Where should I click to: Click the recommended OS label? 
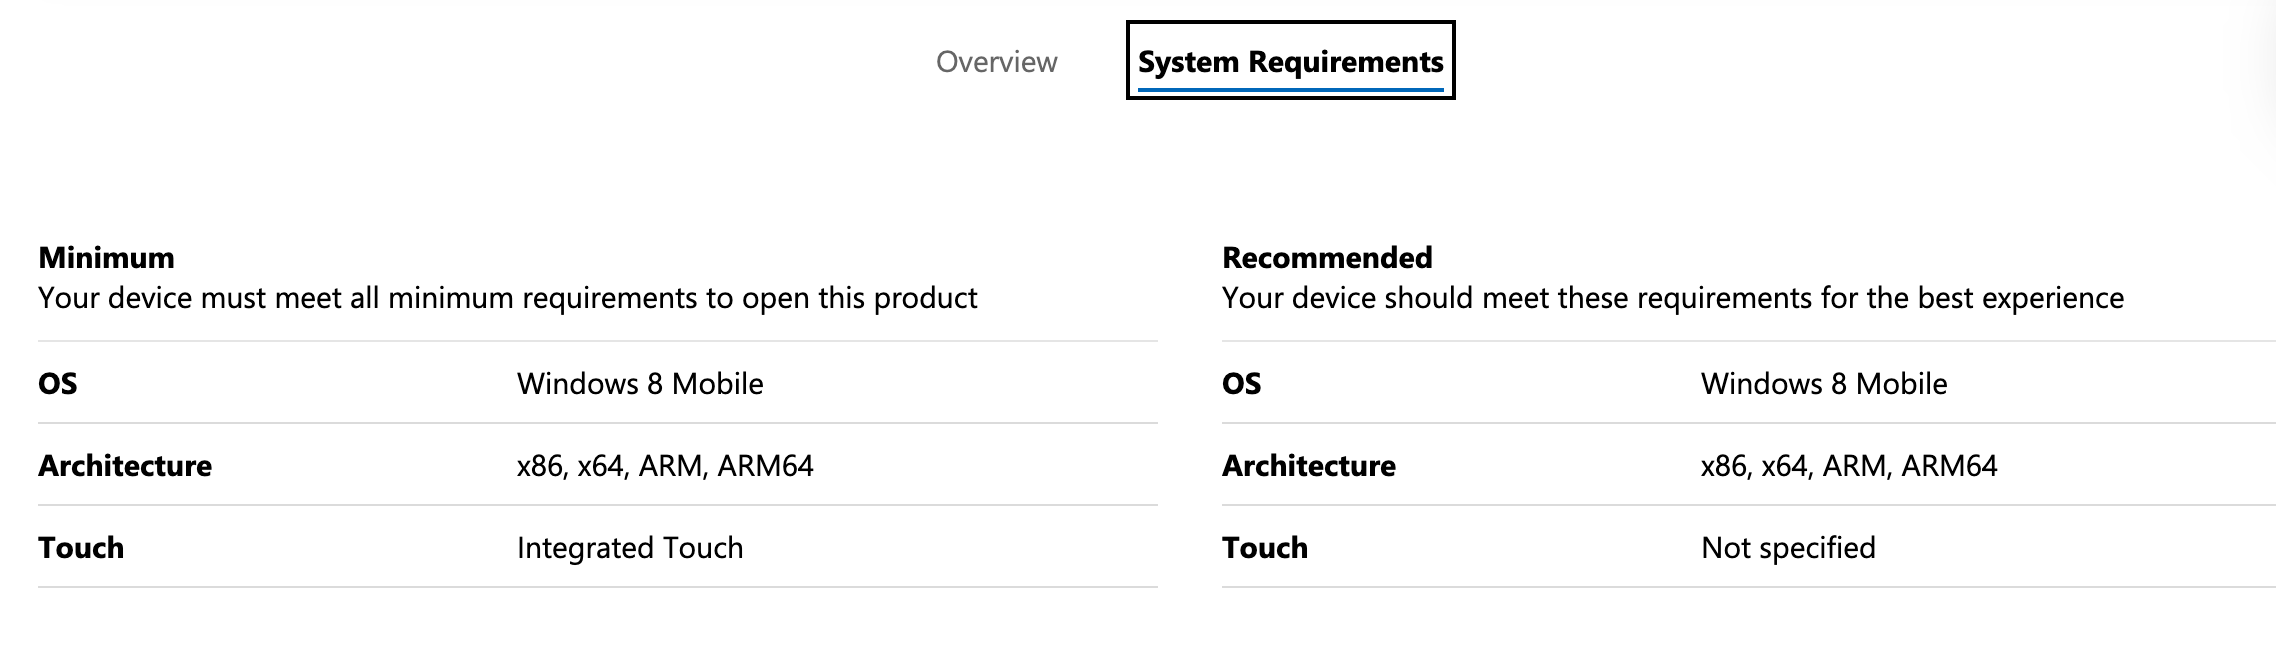point(1242,384)
